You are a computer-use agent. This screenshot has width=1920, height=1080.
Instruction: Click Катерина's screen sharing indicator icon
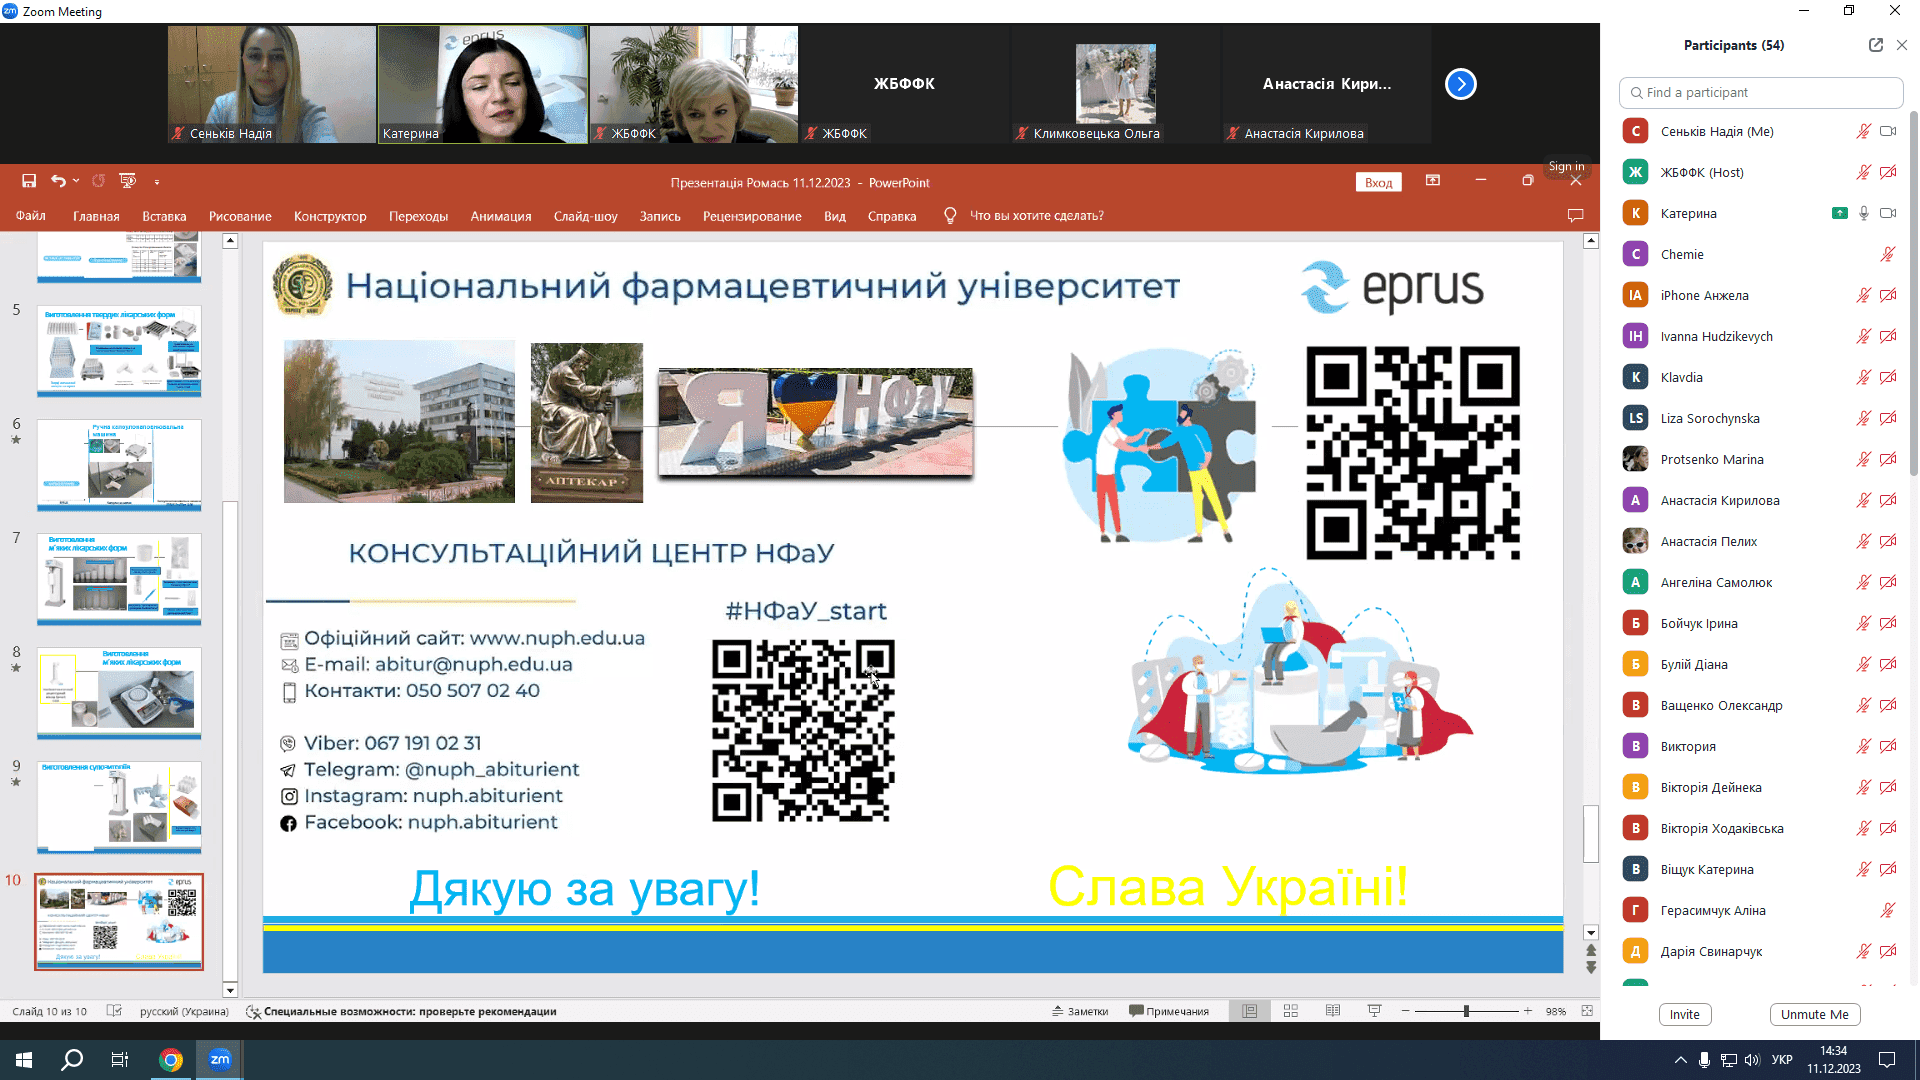point(1839,213)
